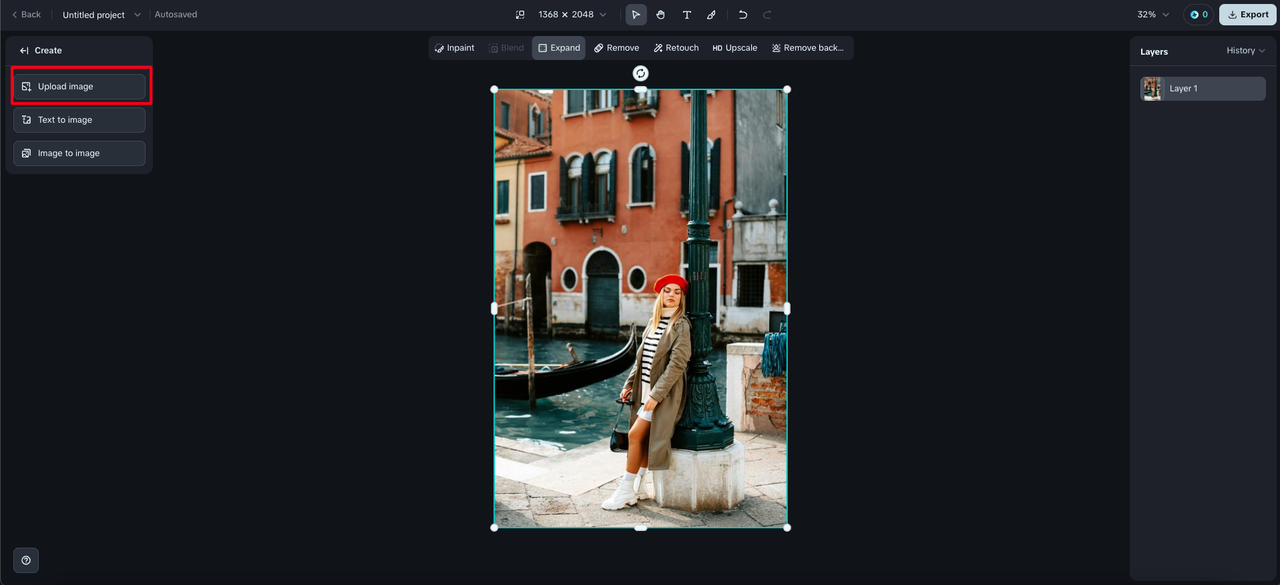Click the Redo arrow

pos(767,15)
